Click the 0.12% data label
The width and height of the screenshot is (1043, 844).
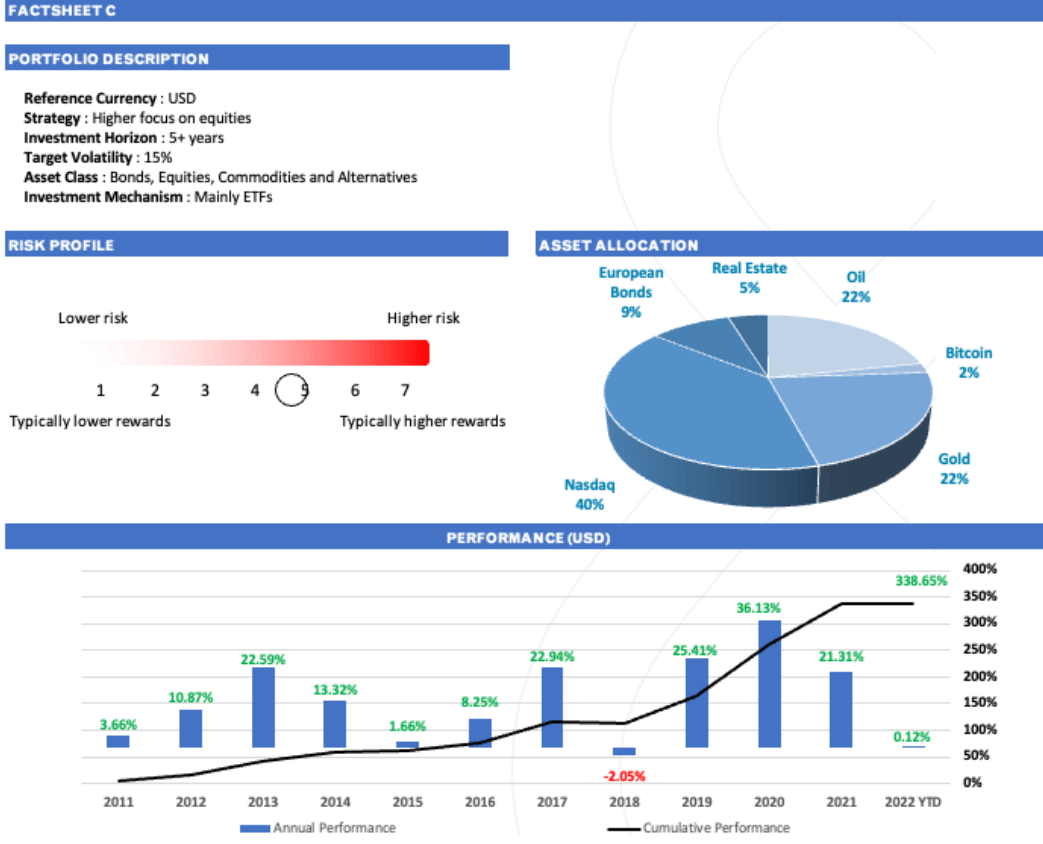(x=911, y=737)
